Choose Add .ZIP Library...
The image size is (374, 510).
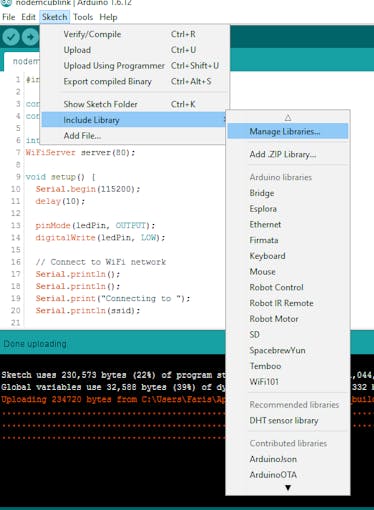288,154
